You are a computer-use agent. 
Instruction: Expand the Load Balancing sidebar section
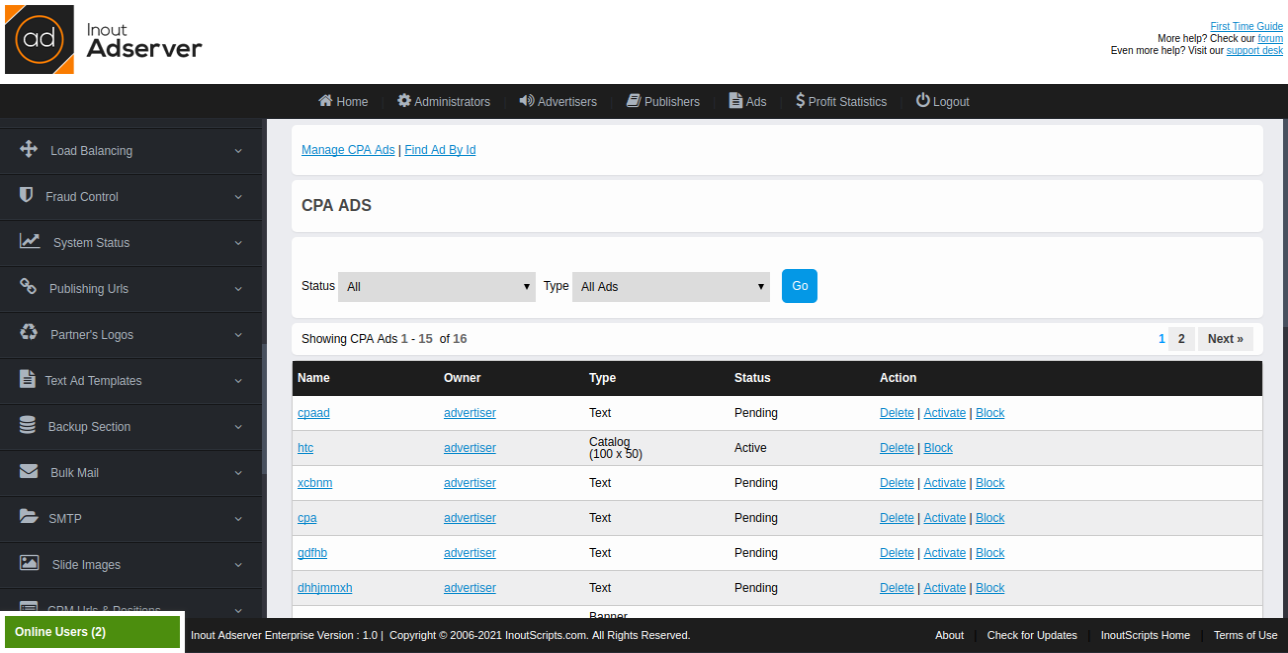pyautogui.click(x=131, y=151)
